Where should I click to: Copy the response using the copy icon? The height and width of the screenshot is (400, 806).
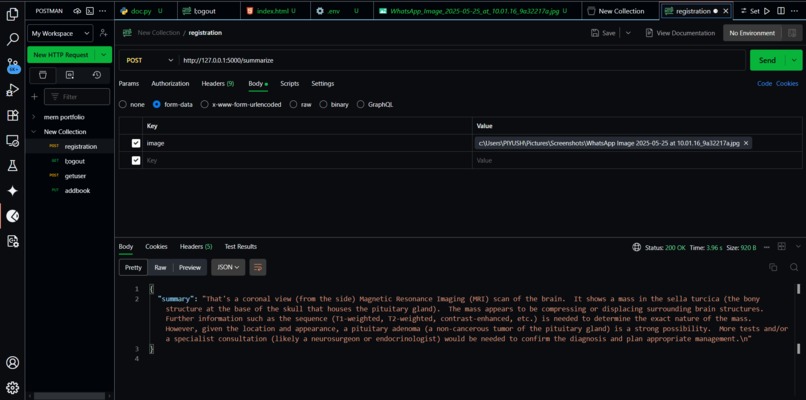tap(773, 267)
